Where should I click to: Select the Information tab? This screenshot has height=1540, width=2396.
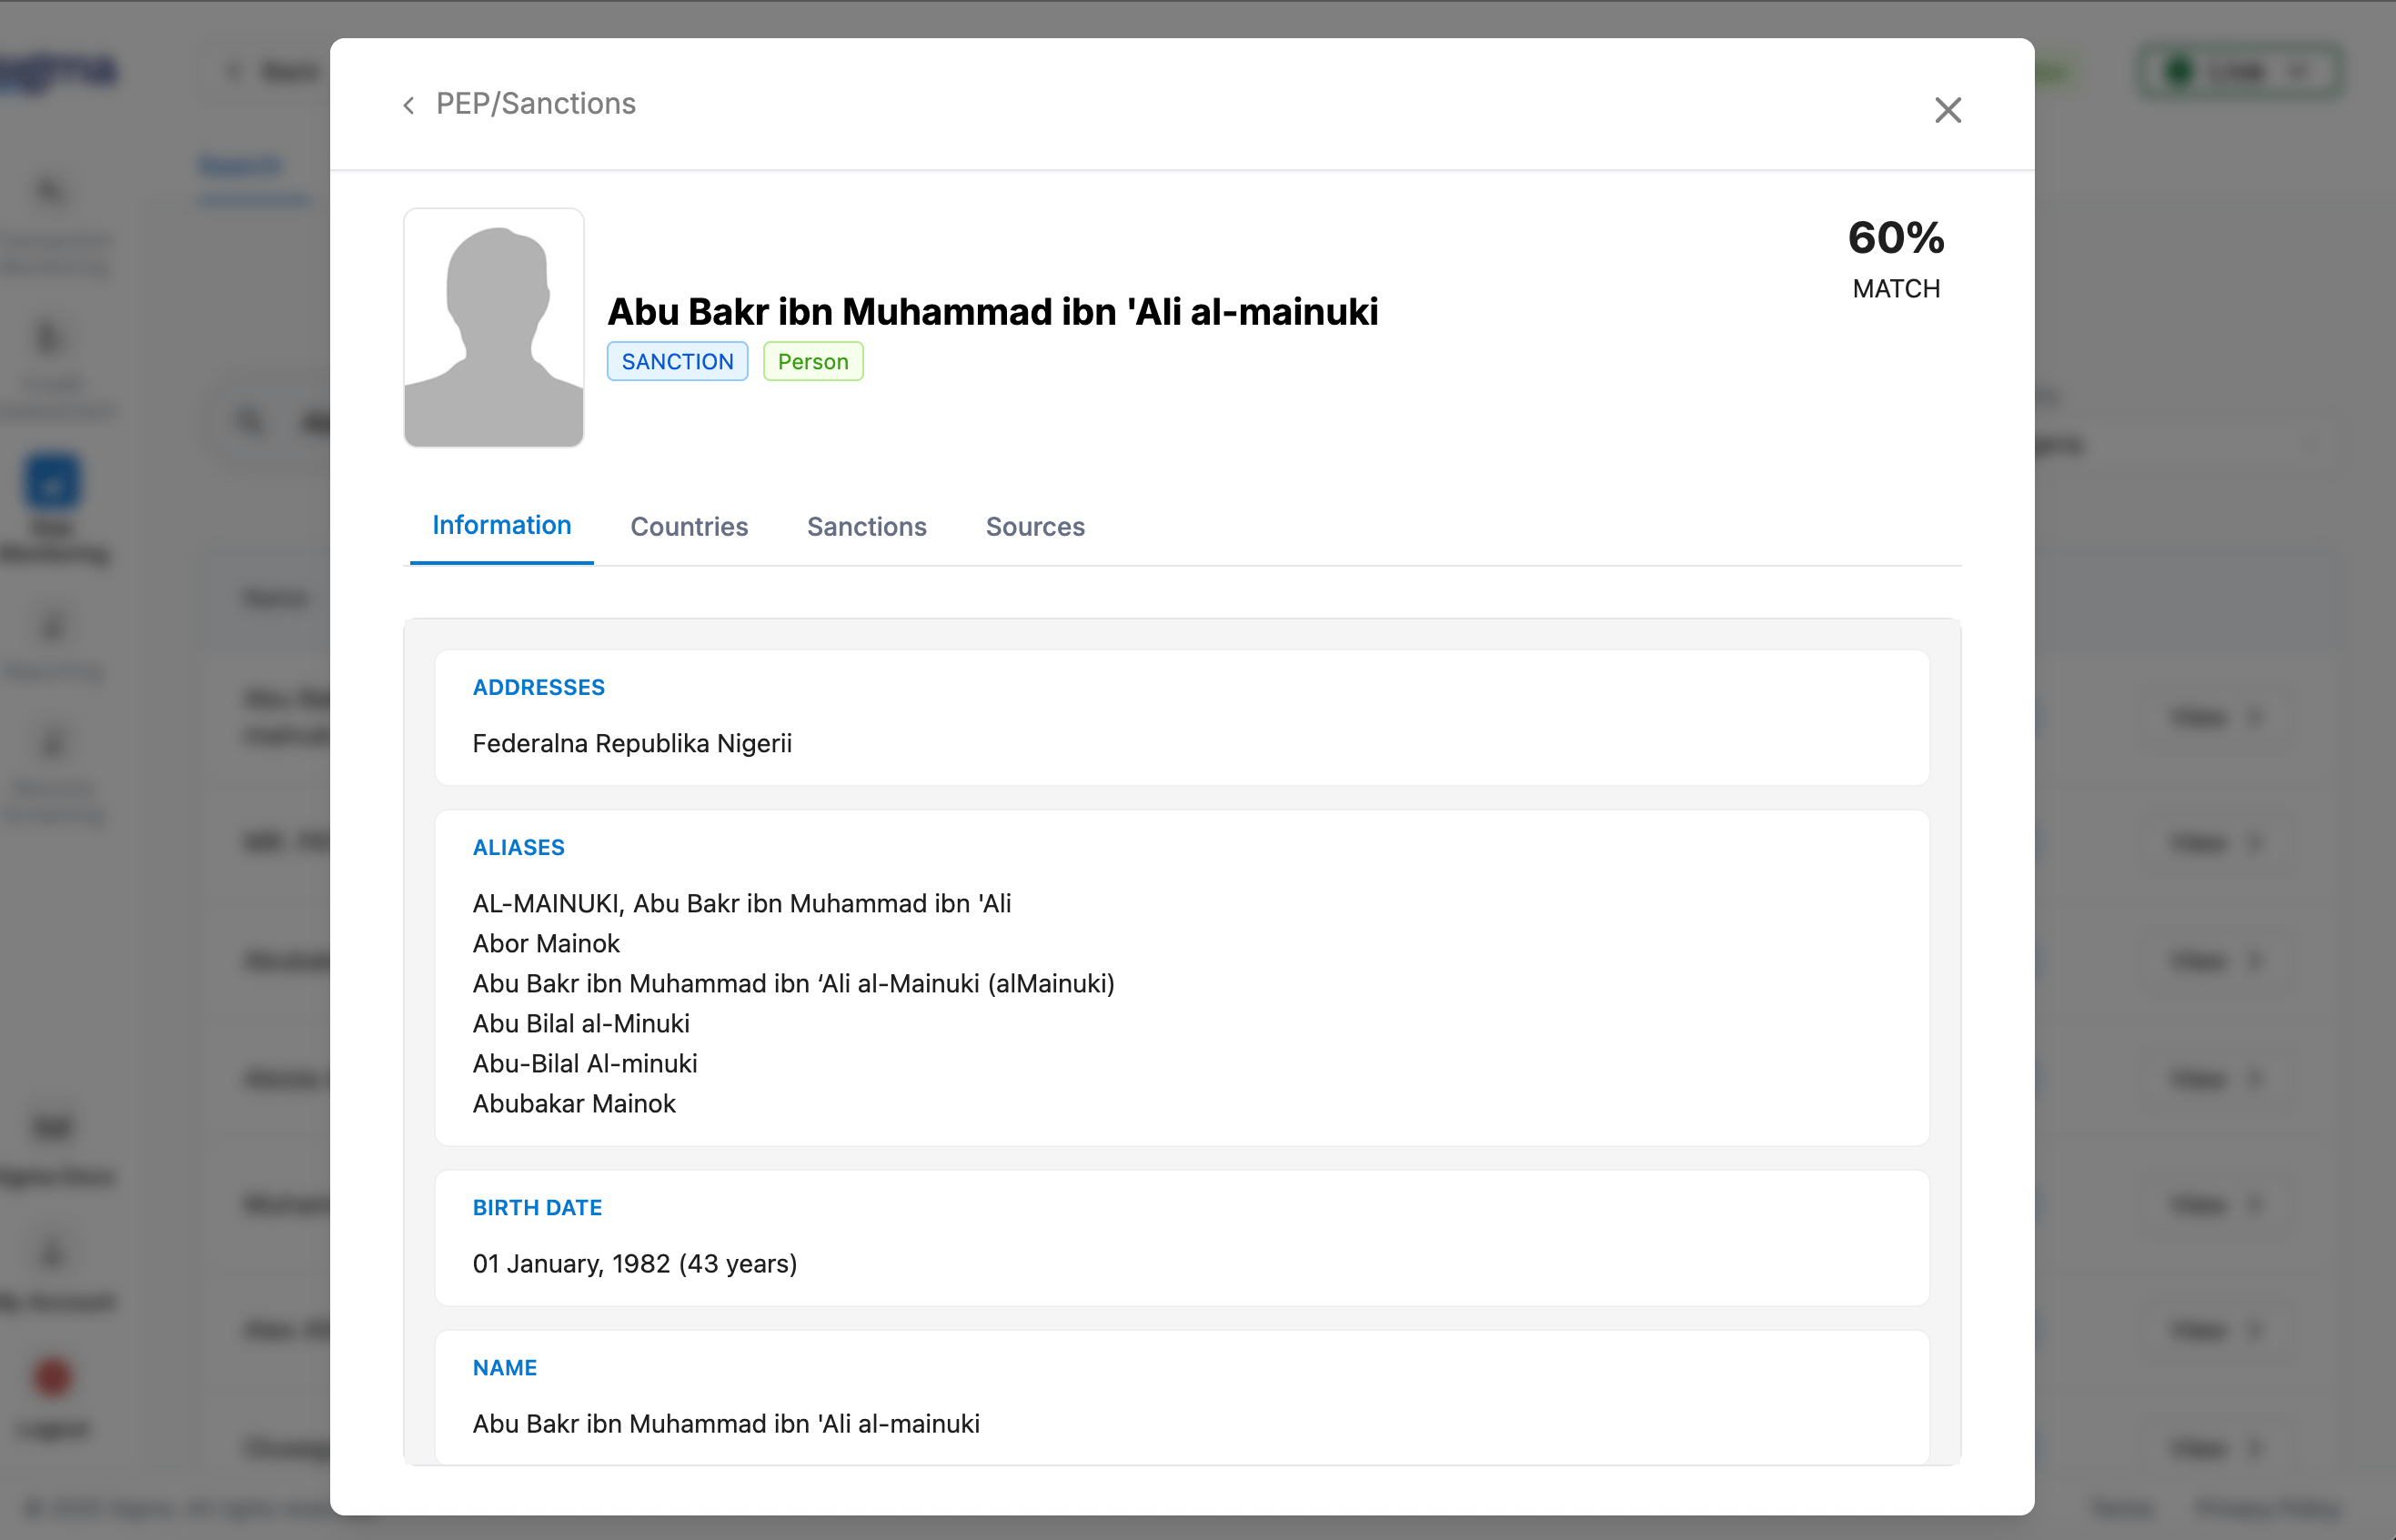501,525
